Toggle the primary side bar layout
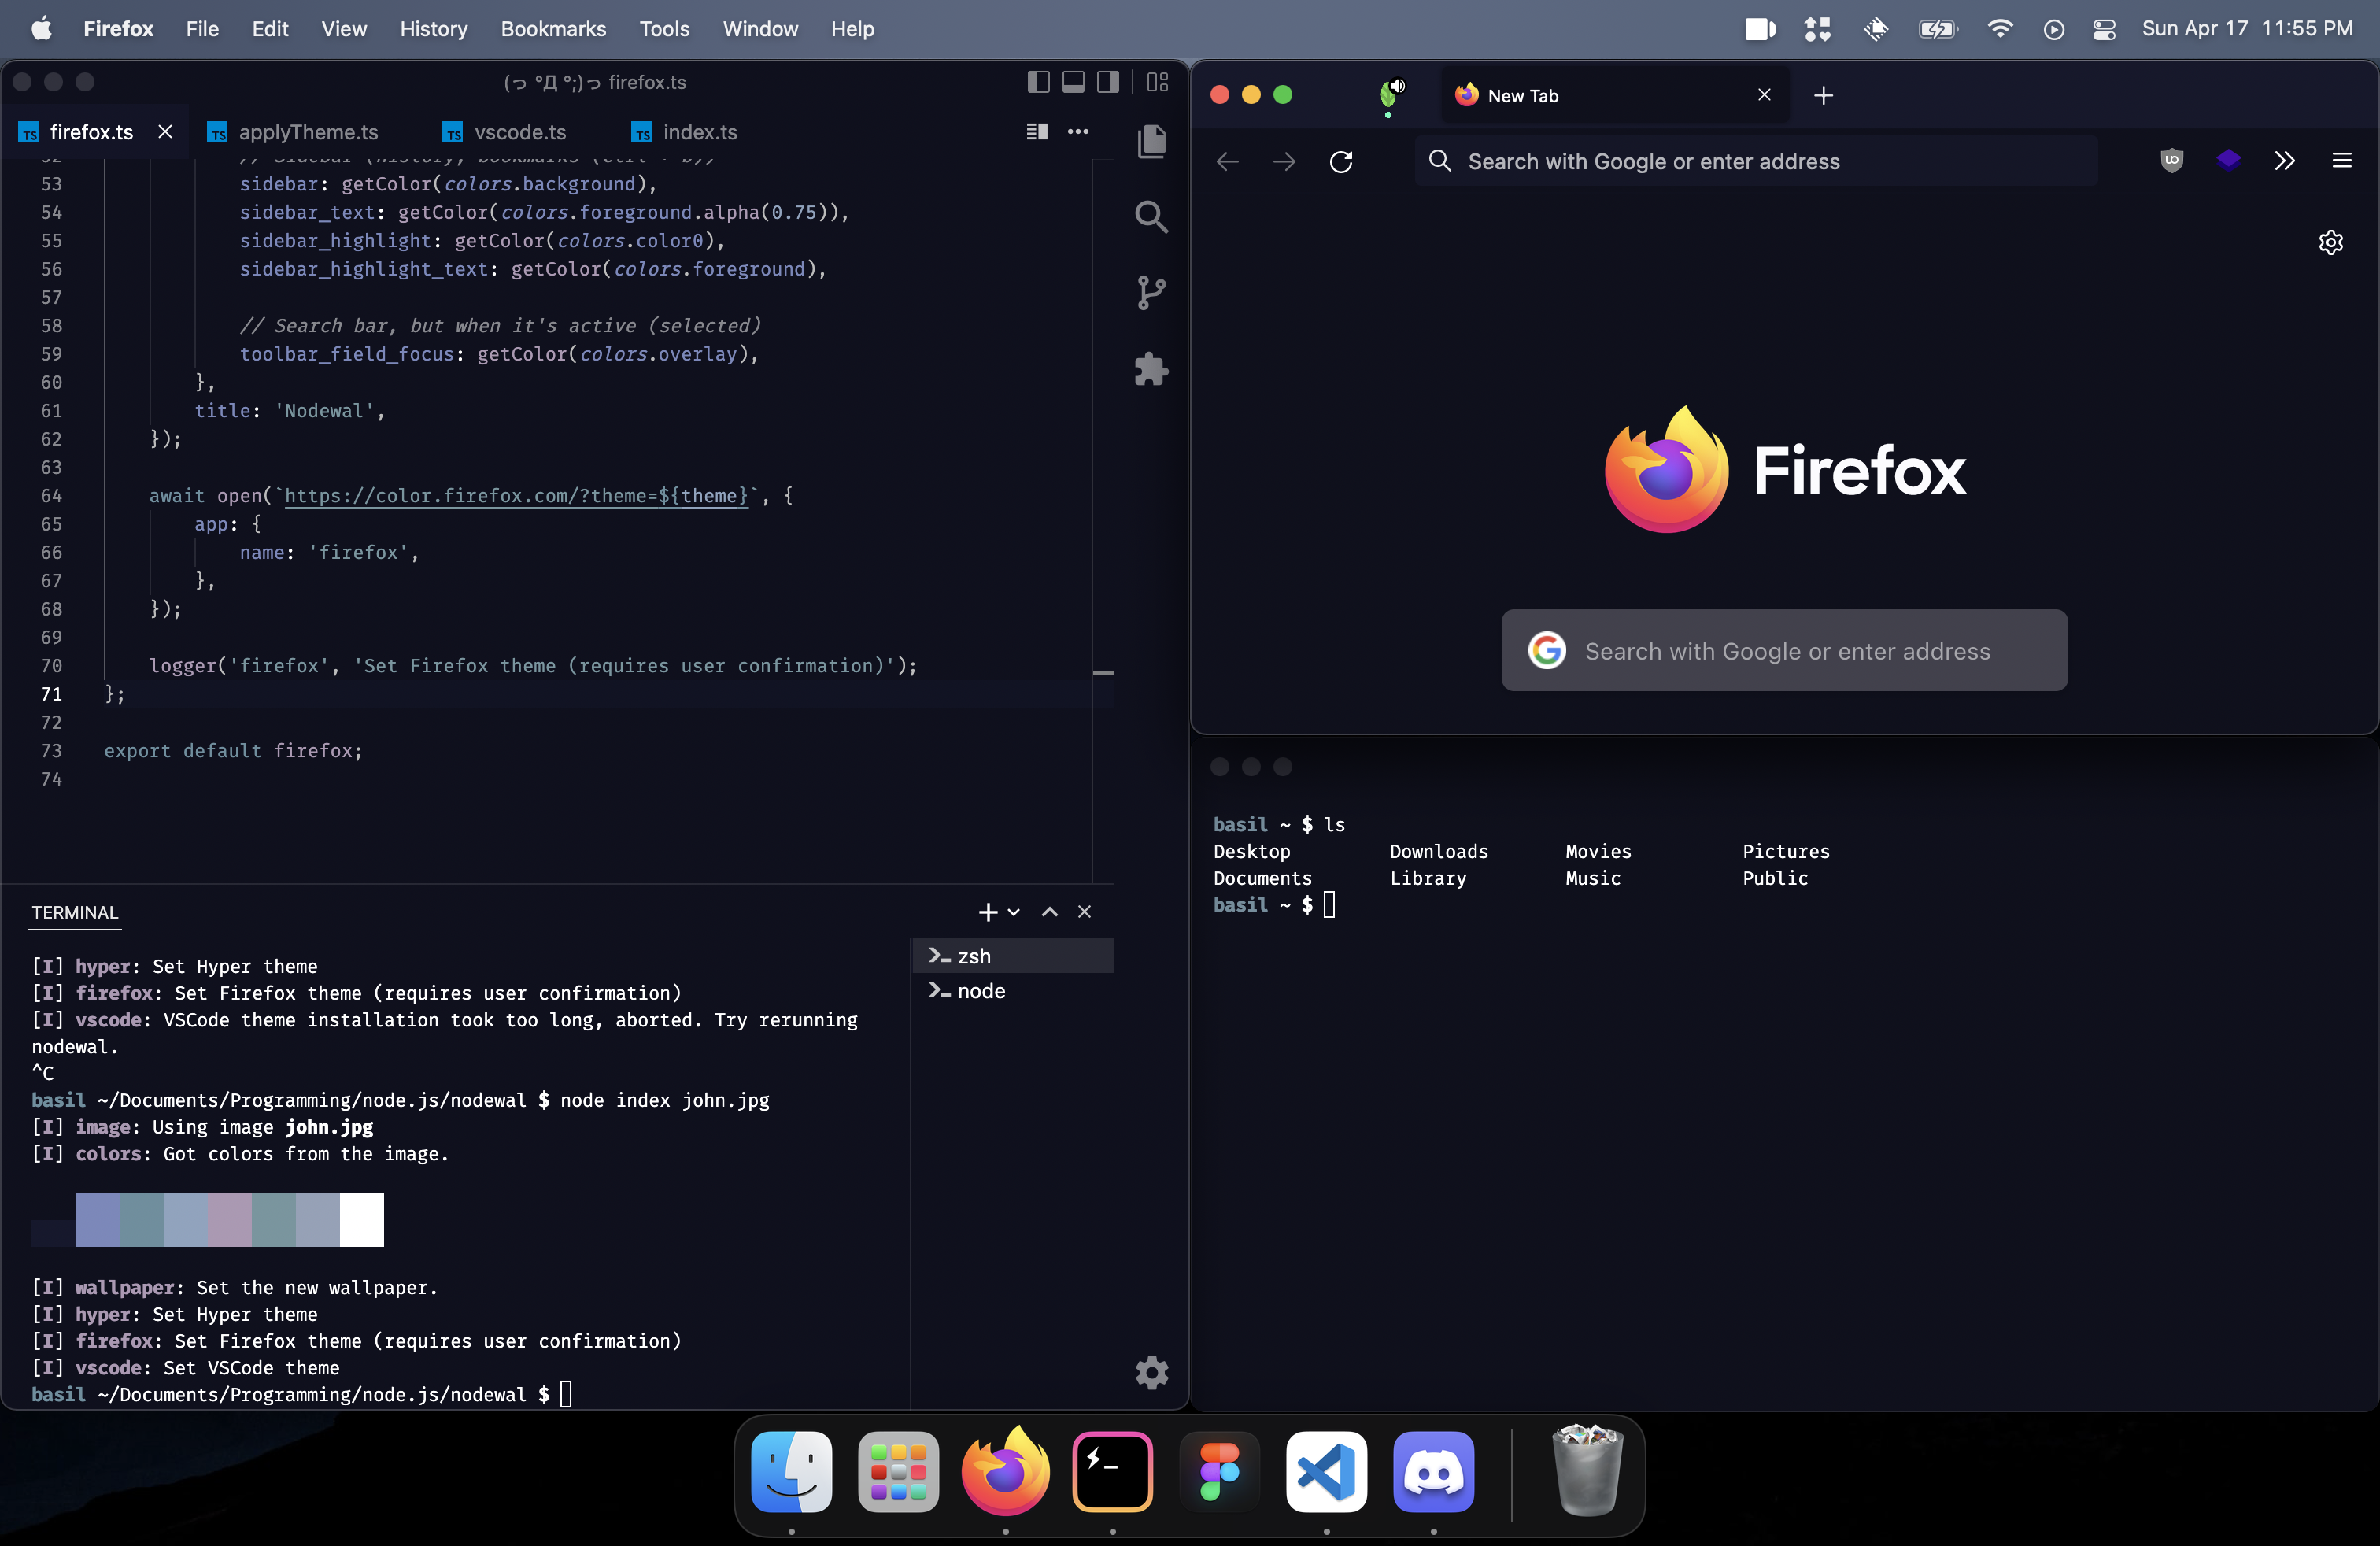Viewport: 2380px width, 1546px height. click(1038, 82)
